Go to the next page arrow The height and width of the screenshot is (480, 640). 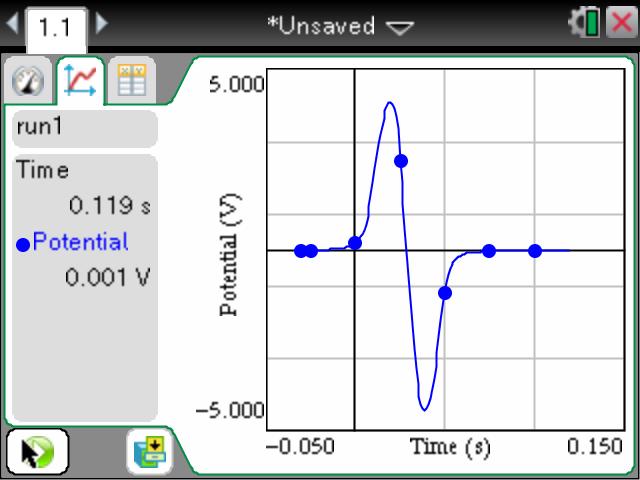101,24
